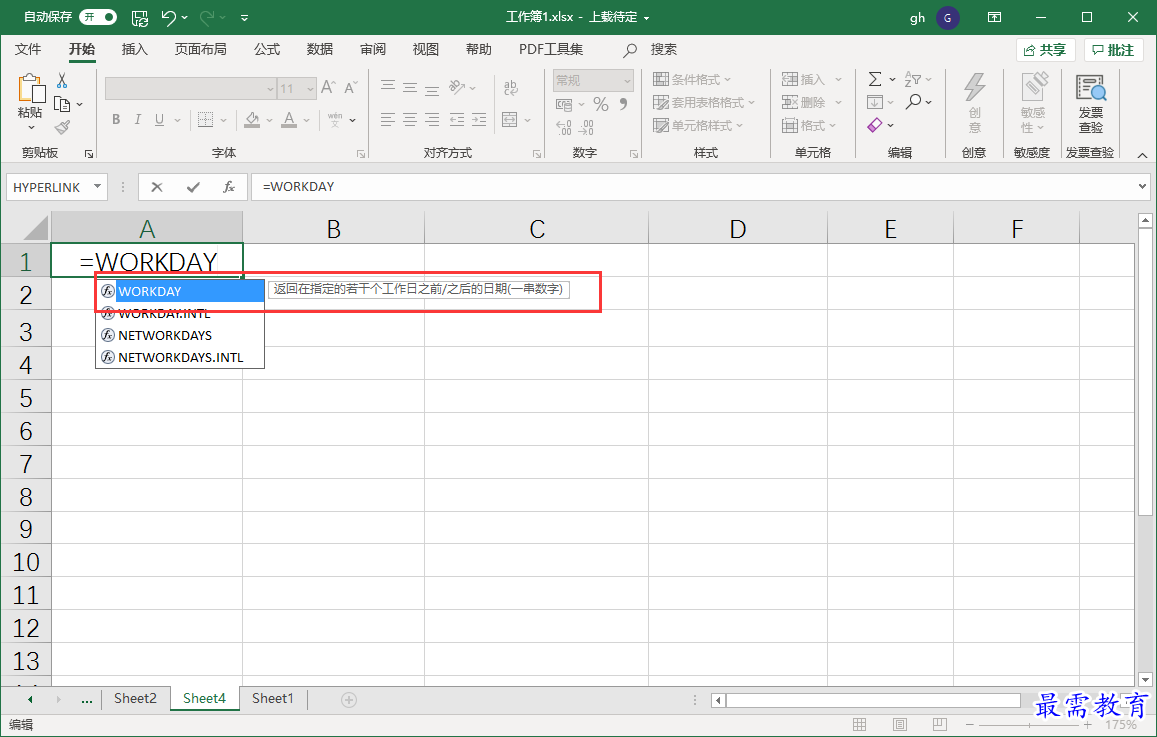Toggle Underline formatting
Image resolution: width=1157 pixels, height=737 pixels.
point(159,120)
